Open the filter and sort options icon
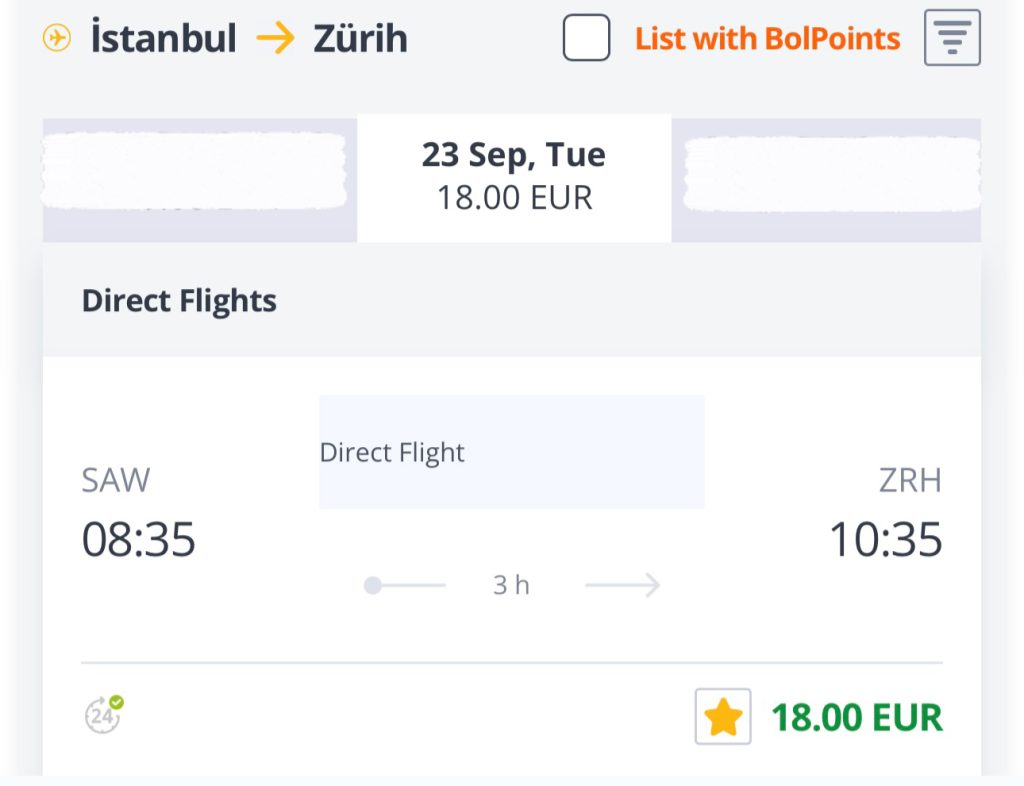The height and width of the screenshot is (786, 1024). pyautogui.click(x=952, y=38)
